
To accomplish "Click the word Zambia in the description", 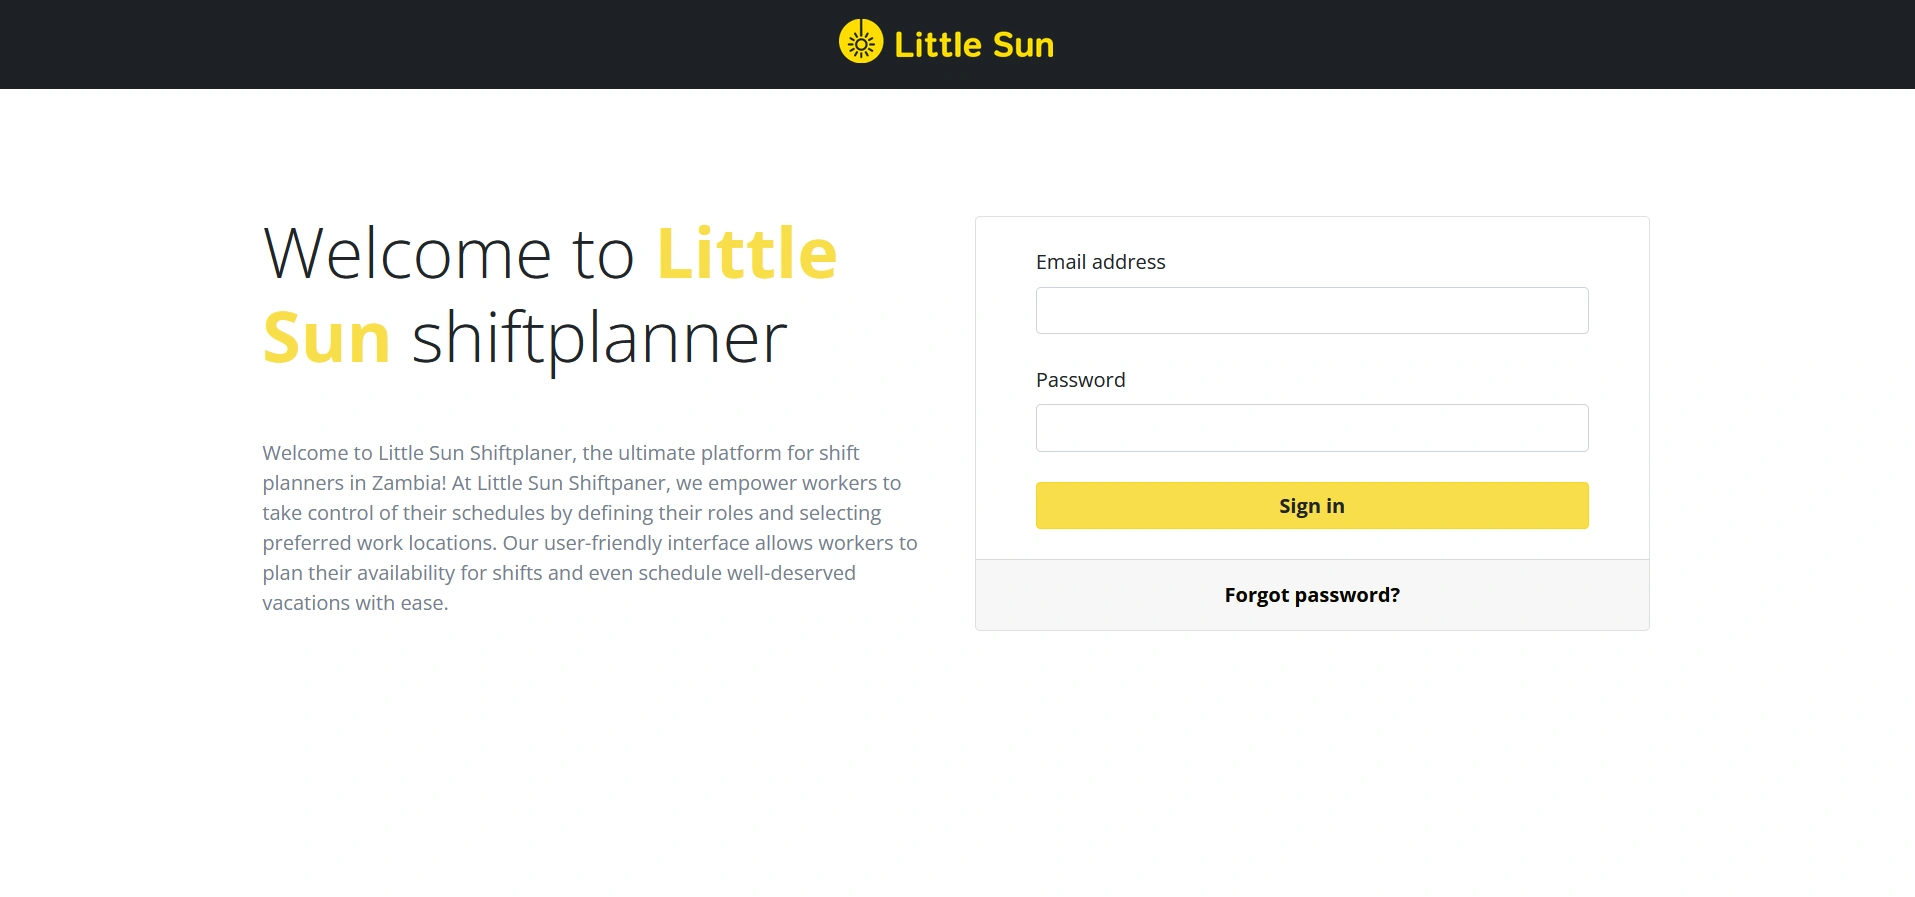I will 407,483.
